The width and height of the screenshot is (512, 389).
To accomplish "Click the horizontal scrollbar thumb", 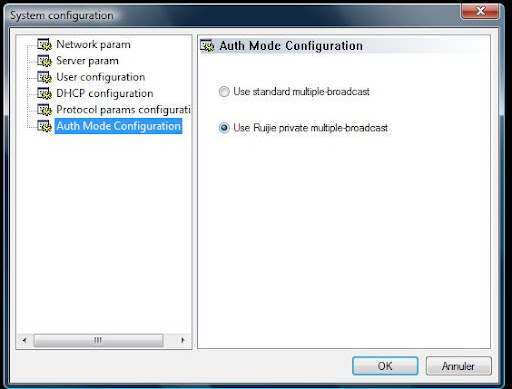I will click(98, 340).
